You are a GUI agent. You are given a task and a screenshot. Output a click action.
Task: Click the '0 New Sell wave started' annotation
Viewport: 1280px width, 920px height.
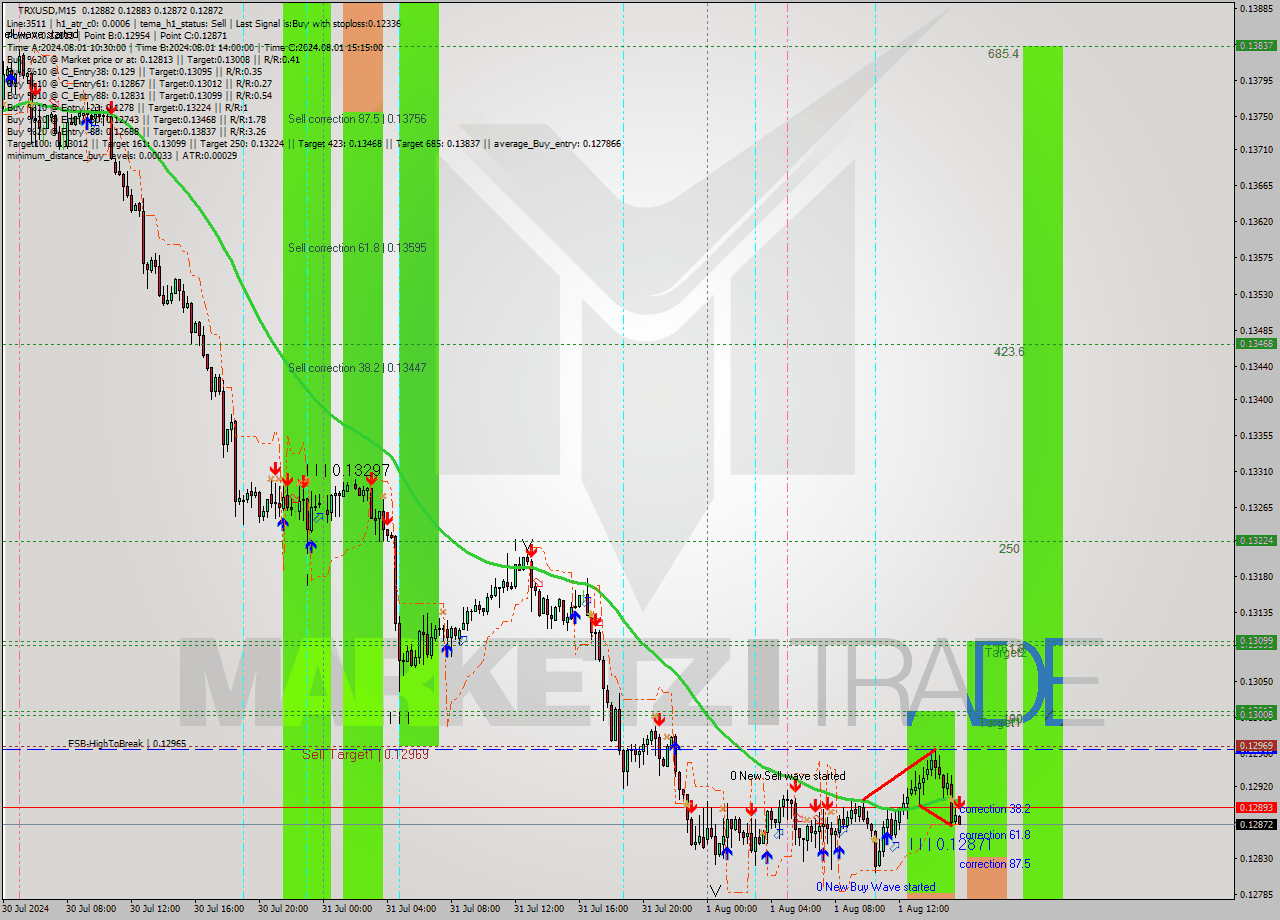pyautogui.click(x=787, y=776)
